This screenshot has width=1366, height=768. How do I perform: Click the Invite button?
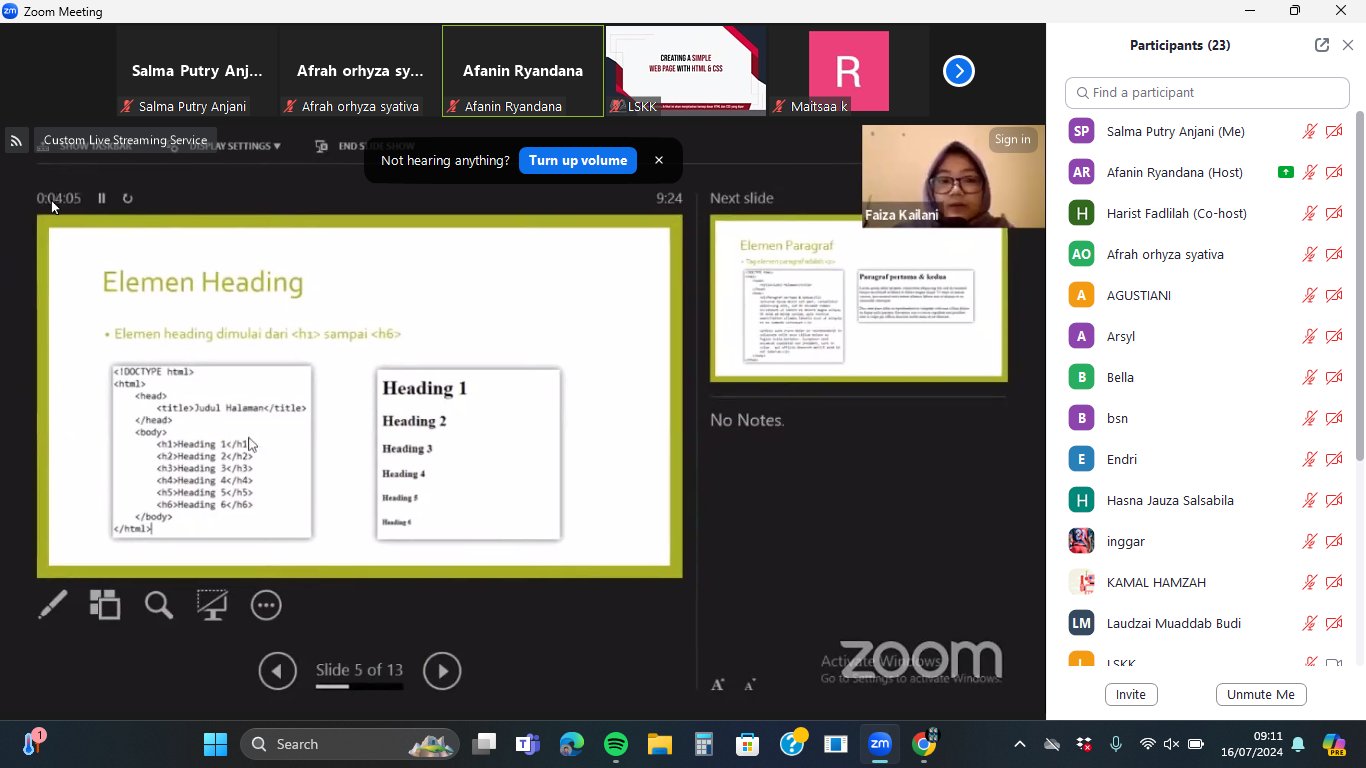[1131, 695]
